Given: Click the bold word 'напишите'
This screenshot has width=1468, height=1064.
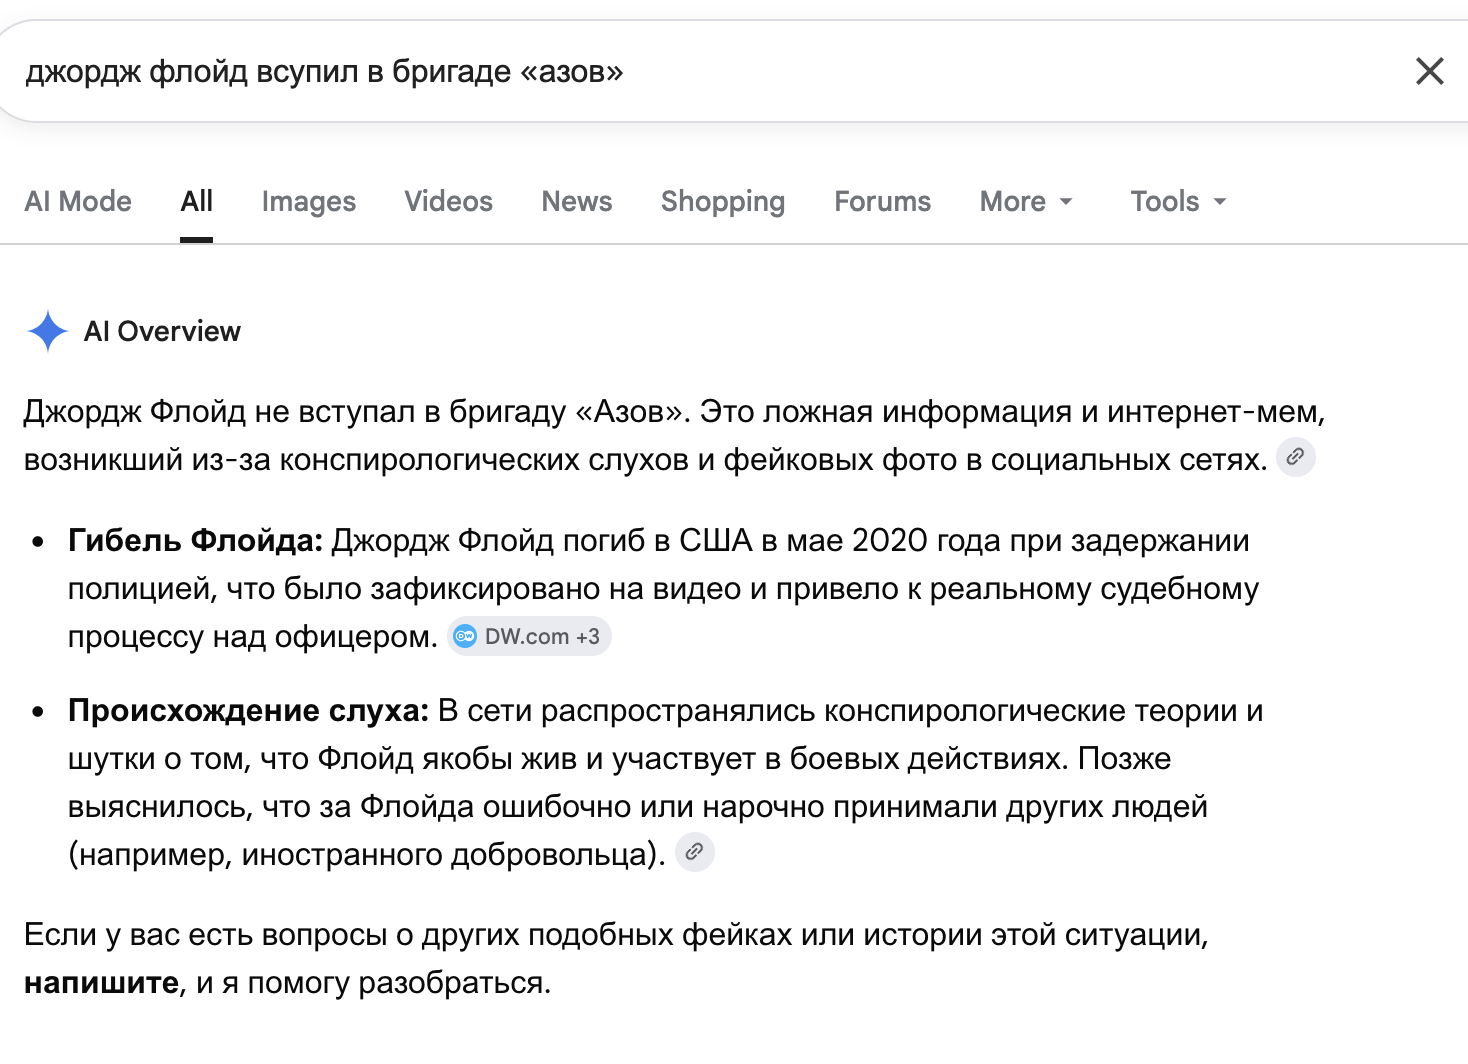Looking at the screenshot, I should (102, 982).
